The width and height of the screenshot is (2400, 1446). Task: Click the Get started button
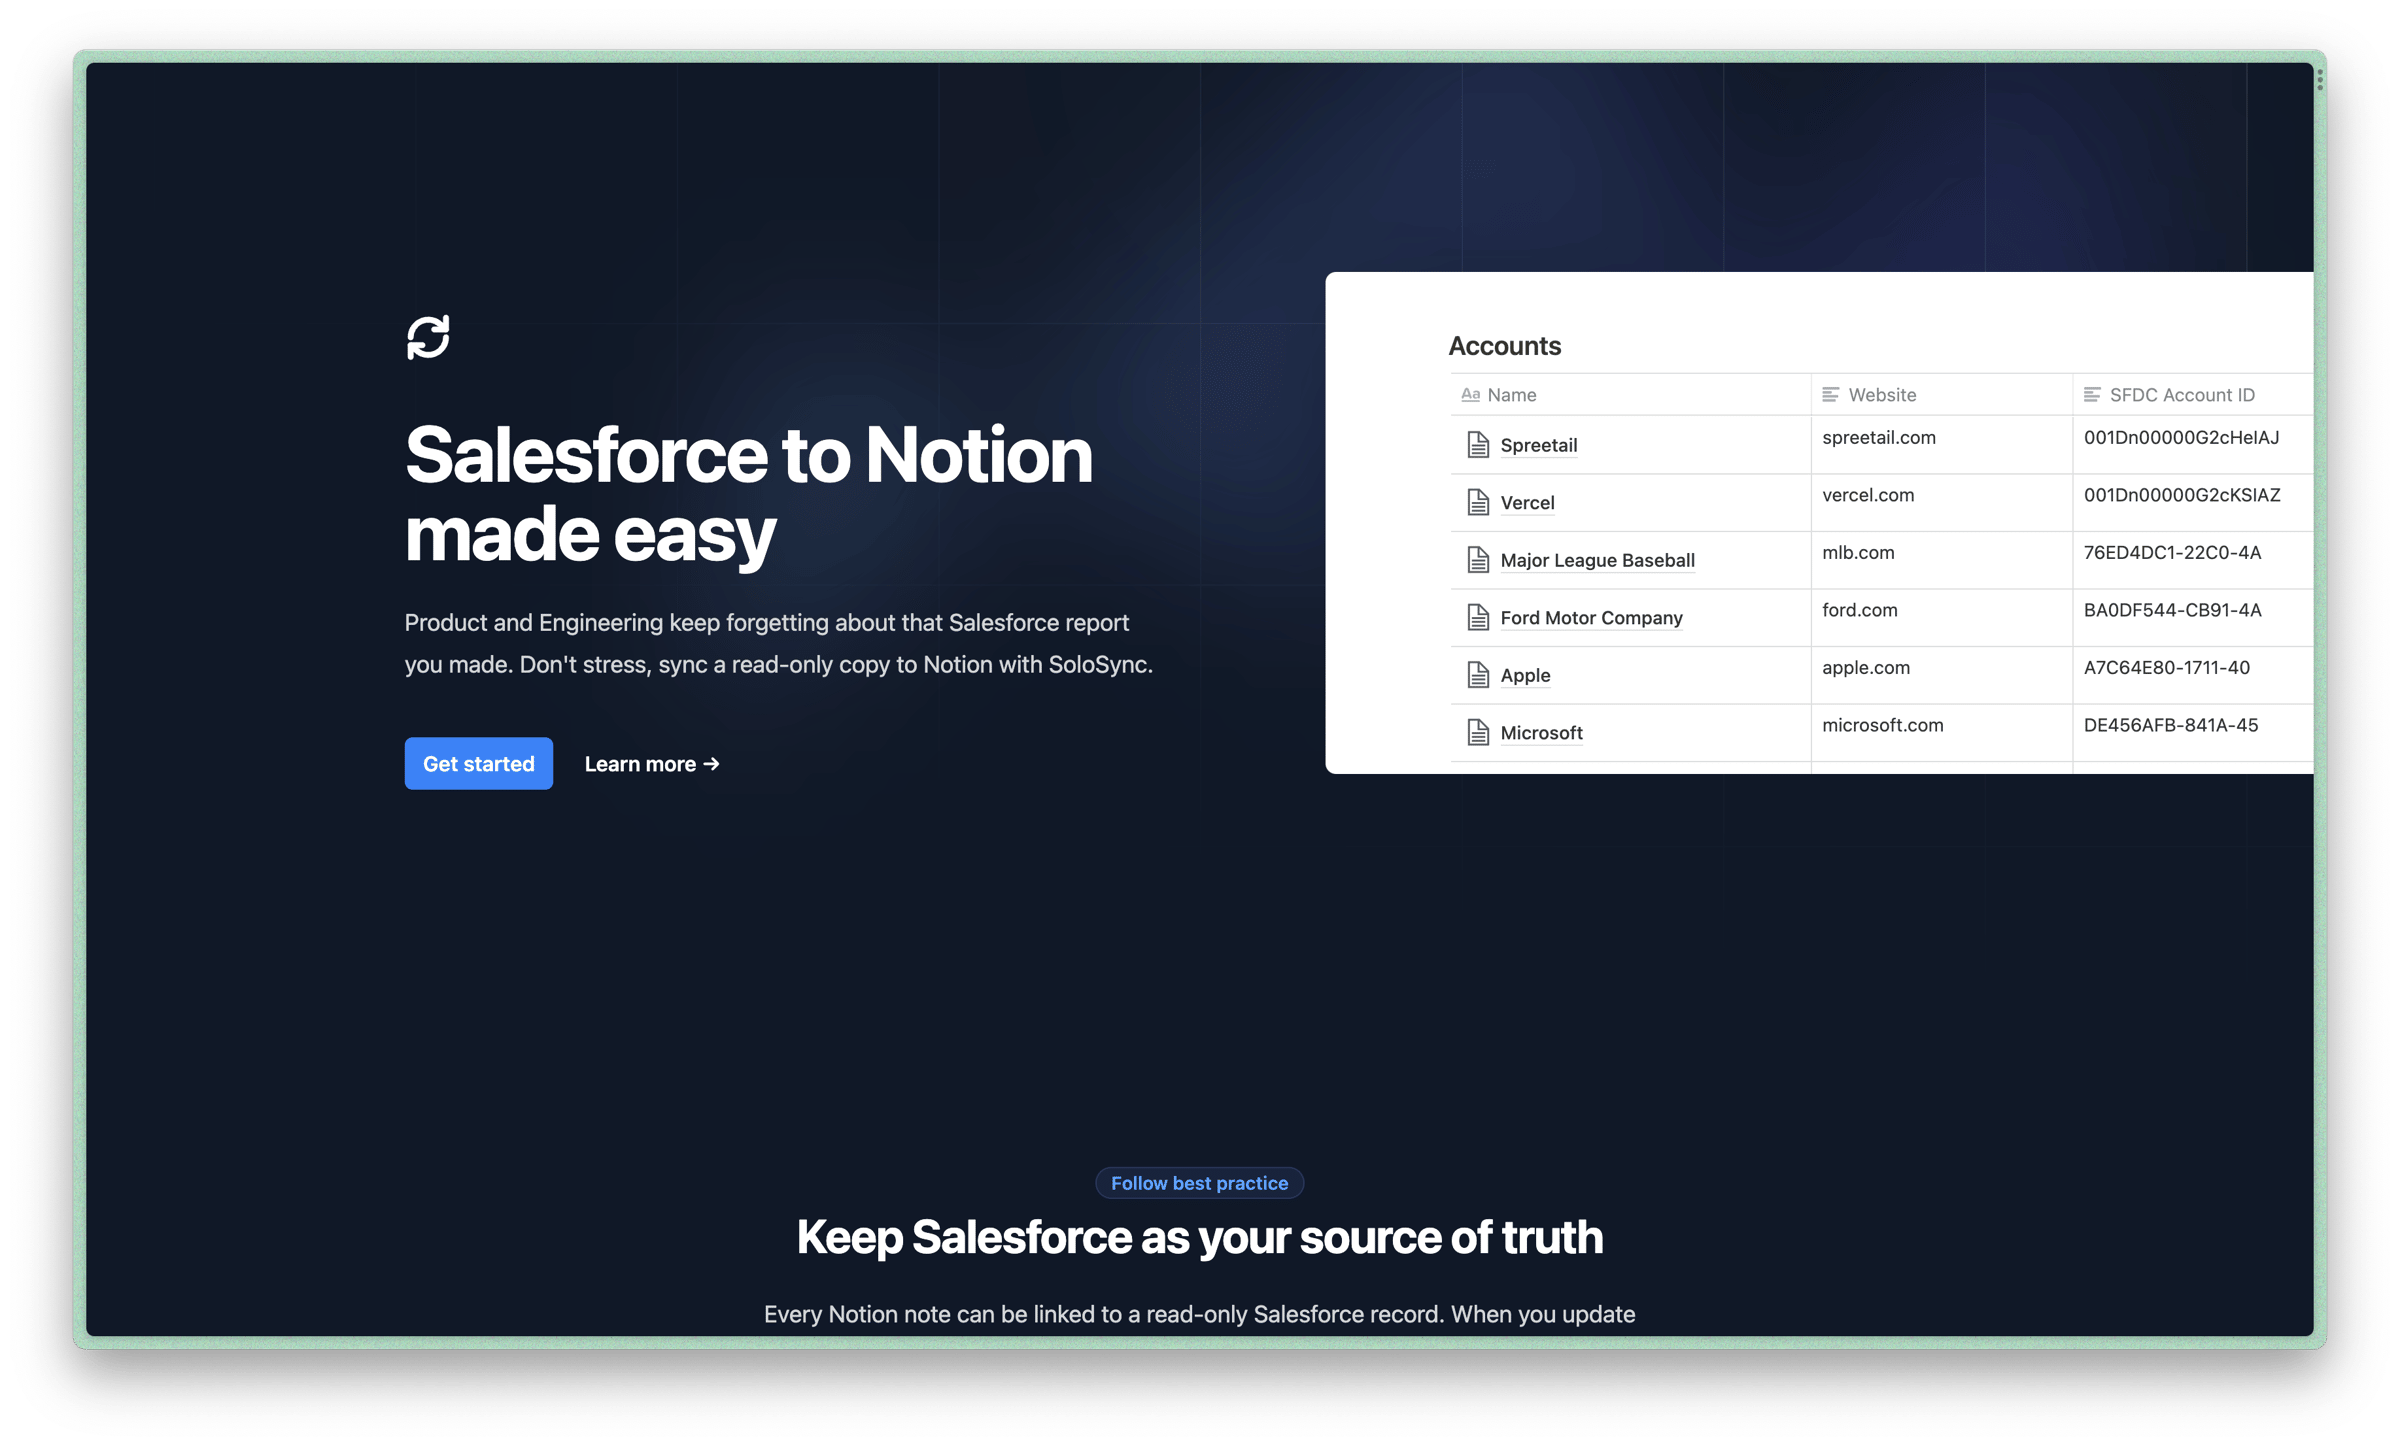478,763
